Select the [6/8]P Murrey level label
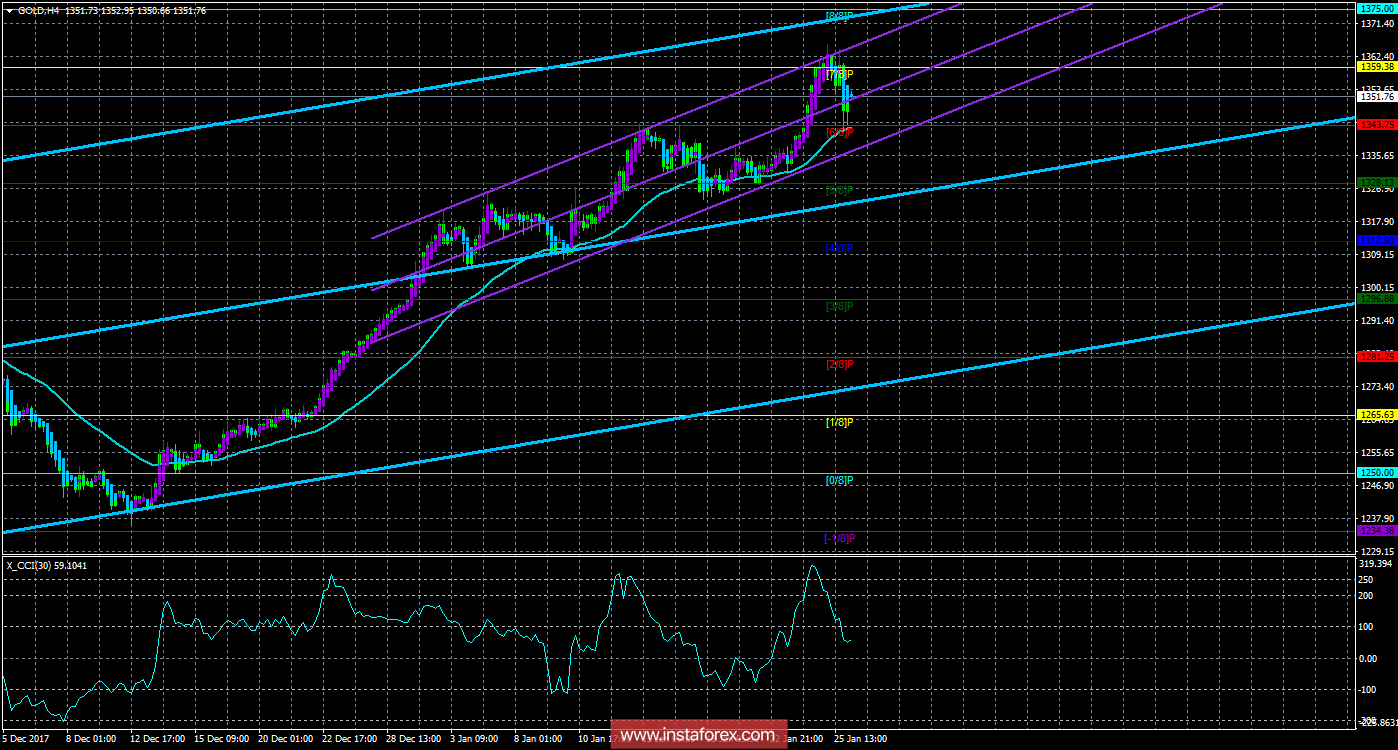The image size is (1398, 750). pos(840,132)
